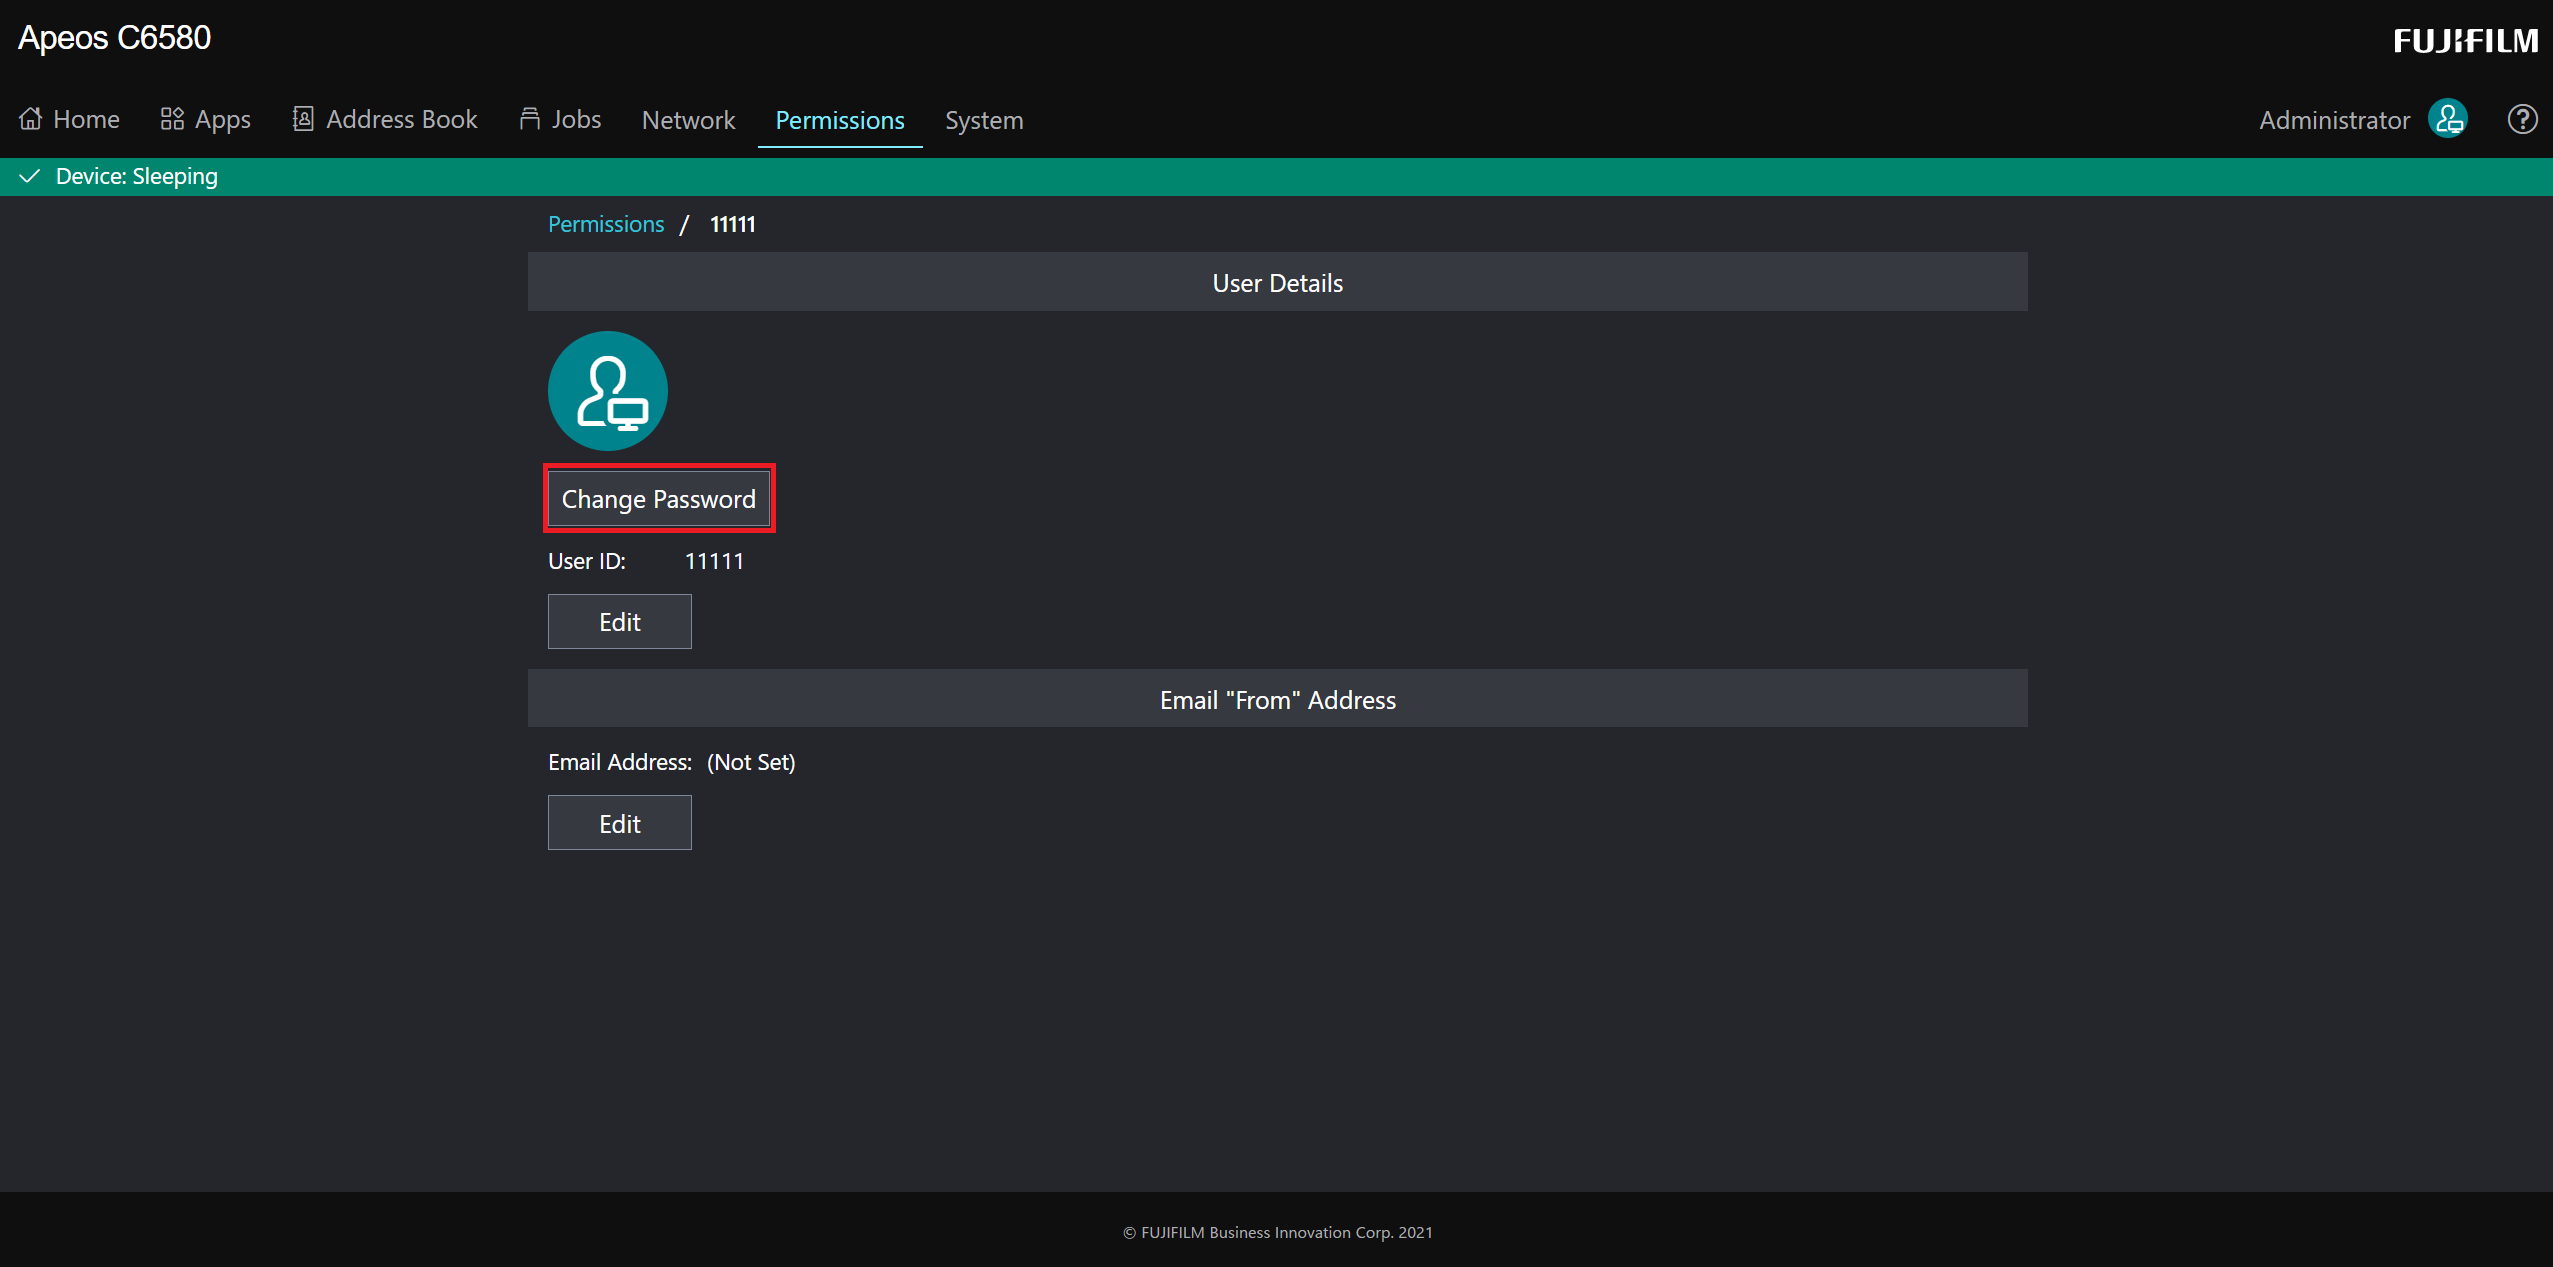Click the Administrator account label

point(2333,120)
